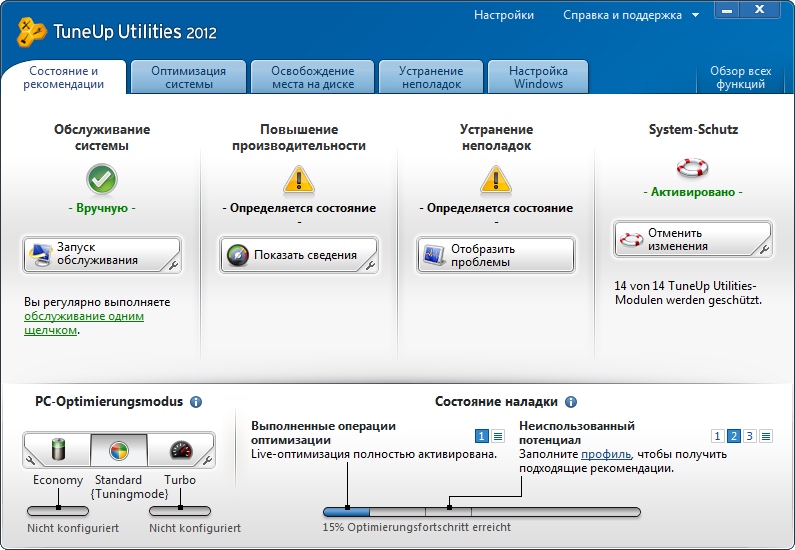Follow the профиль link
Screen dimensions: 795x550
pos(606,454)
